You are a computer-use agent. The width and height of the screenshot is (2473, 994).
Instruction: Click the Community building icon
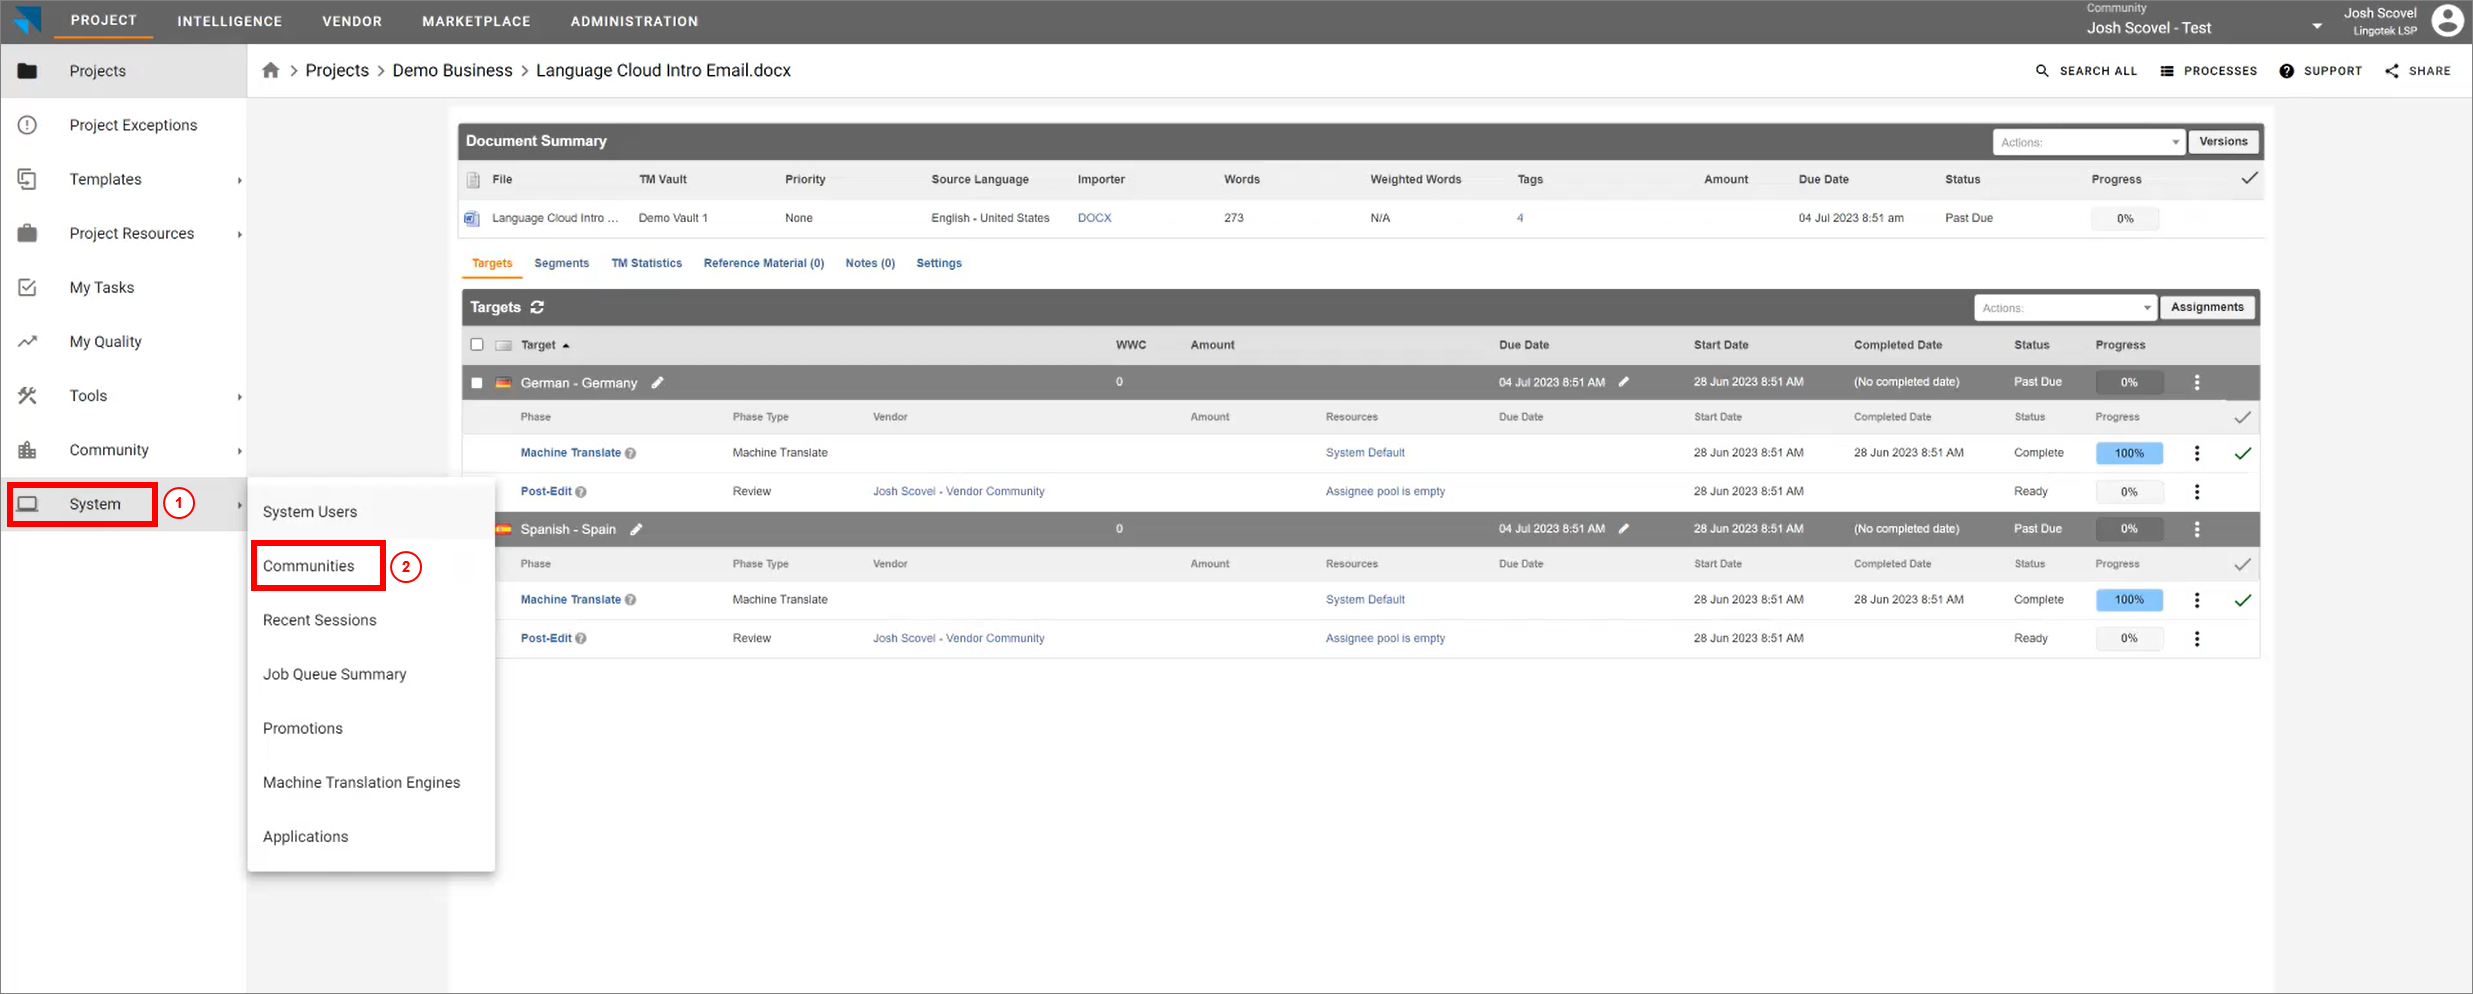(28, 450)
